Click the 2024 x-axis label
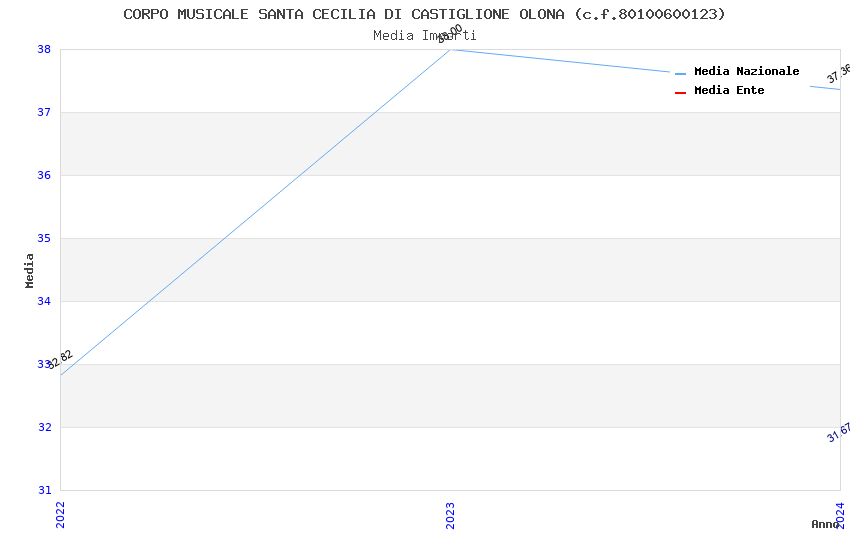This screenshot has width=850, height=550. (840, 515)
